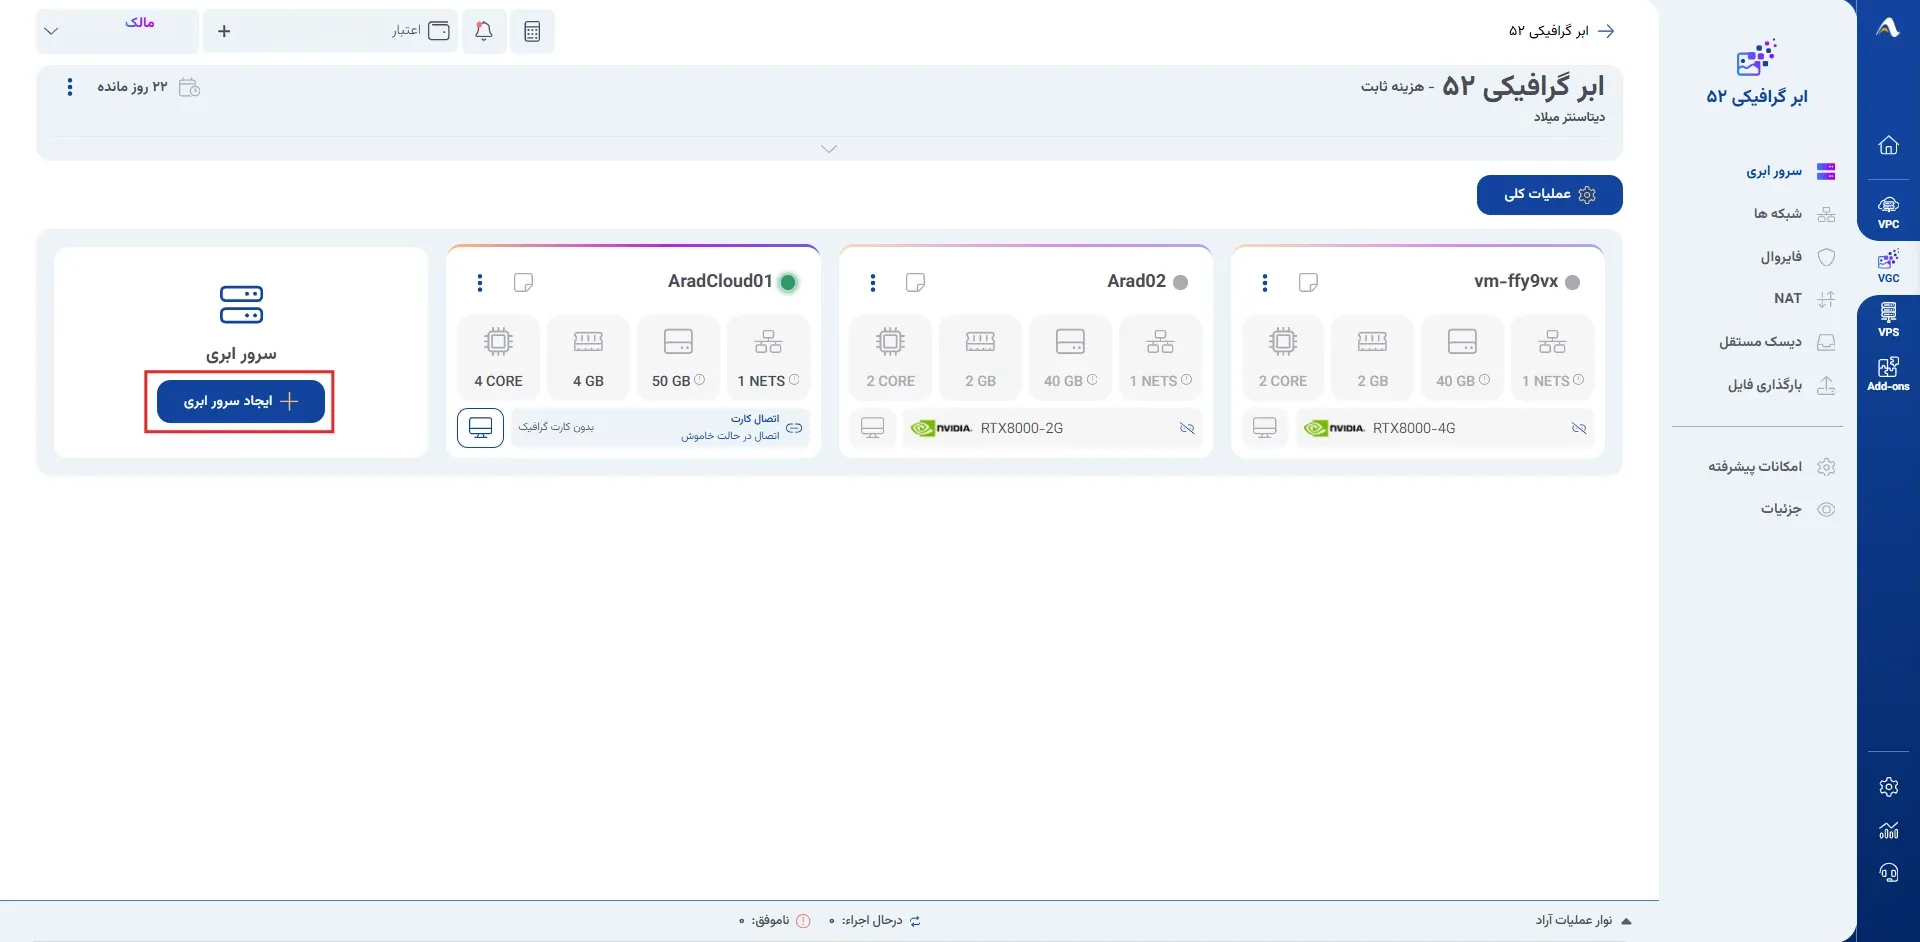Switch to VGC in the blue rail

1888,267
